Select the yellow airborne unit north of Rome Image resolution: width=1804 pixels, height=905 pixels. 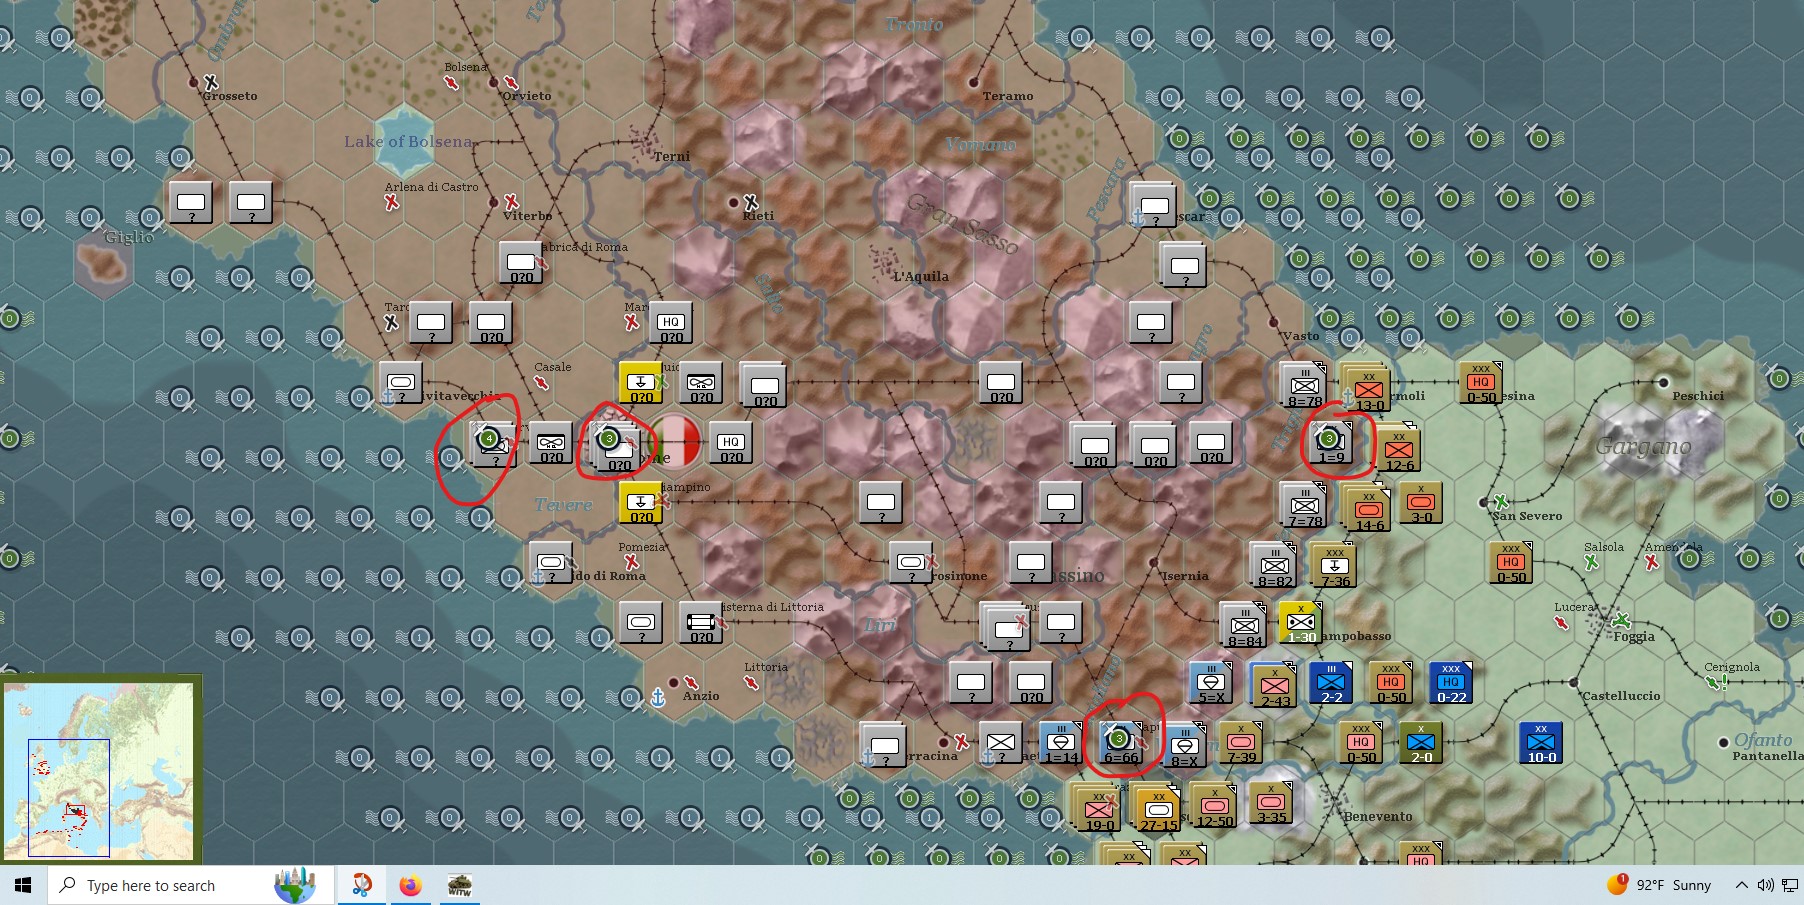(x=641, y=382)
